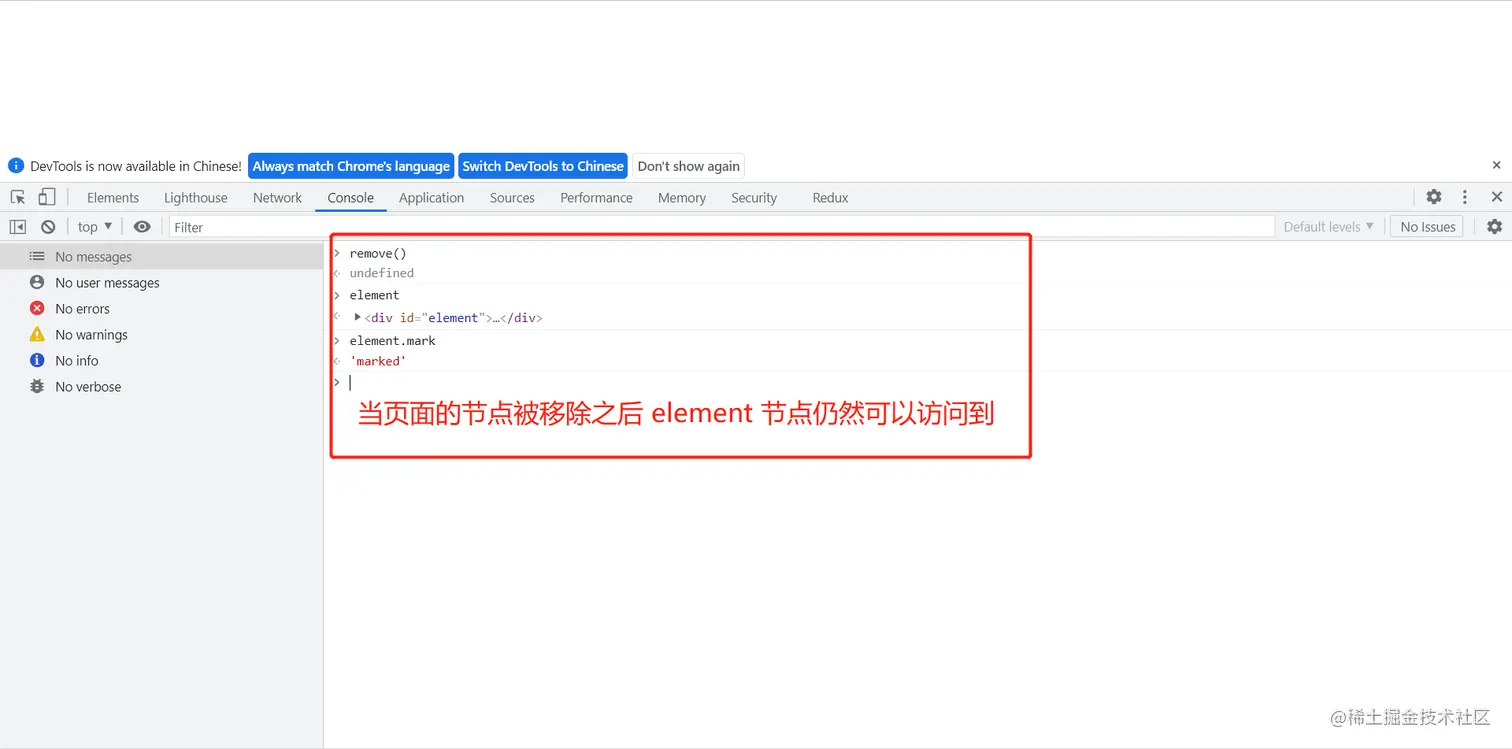Open the Default levels dropdown
The height and width of the screenshot is (749, 1512).
coord(1329,227)
